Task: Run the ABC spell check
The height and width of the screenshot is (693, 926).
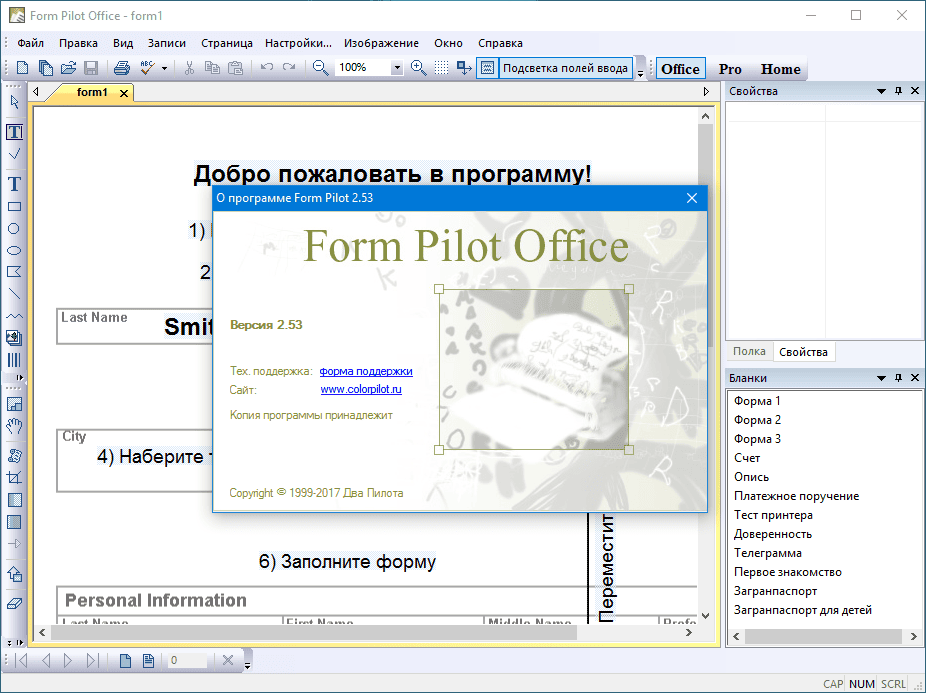Action: [x=147, y=68]
